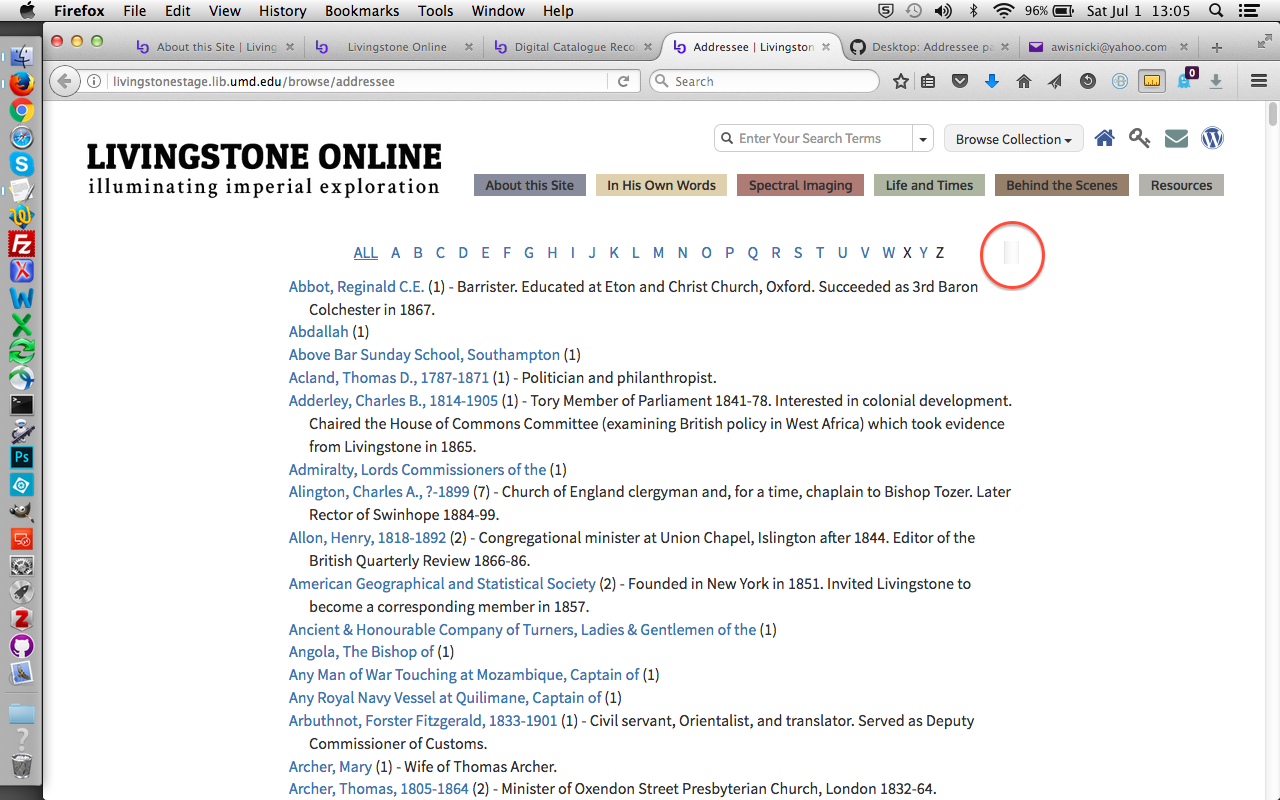Image resolution: width=1280 pixels, height=800 pixels.
Task: Open new tab with plus button
Action: 1217,47
